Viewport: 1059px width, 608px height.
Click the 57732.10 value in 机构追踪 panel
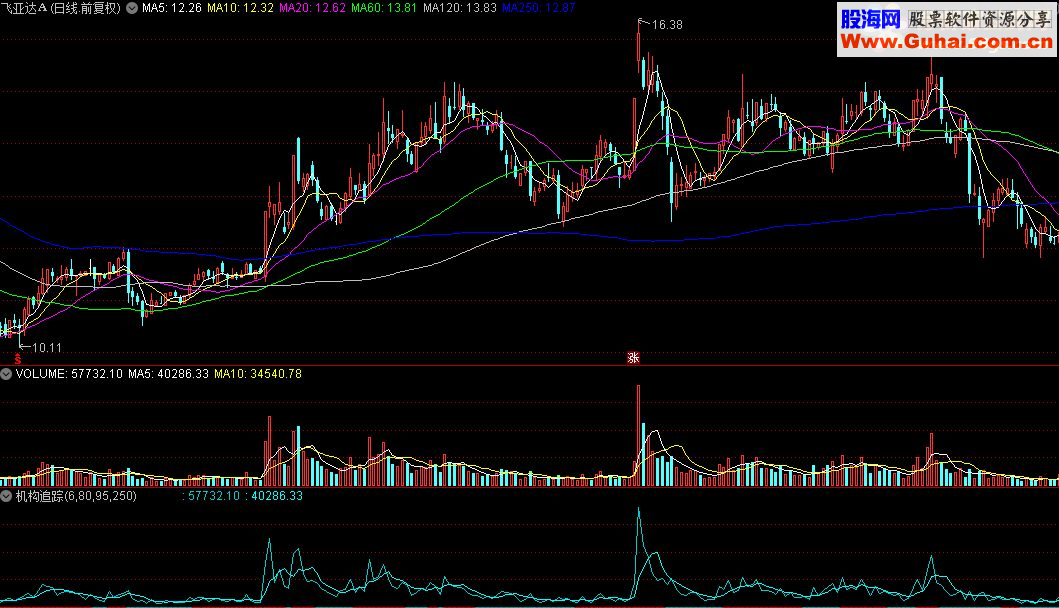(x=213, y=496)
